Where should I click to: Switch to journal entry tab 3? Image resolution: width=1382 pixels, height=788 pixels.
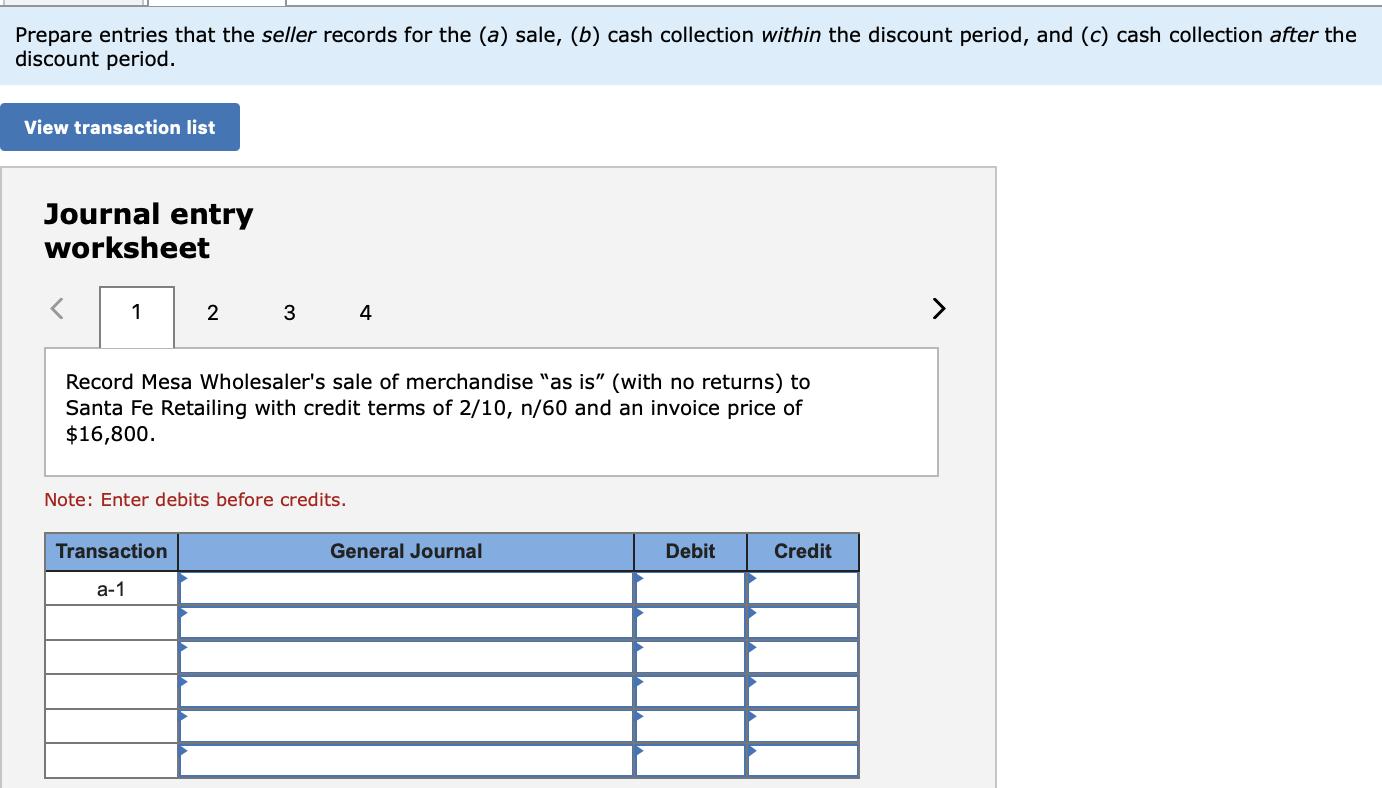[289, 313]
